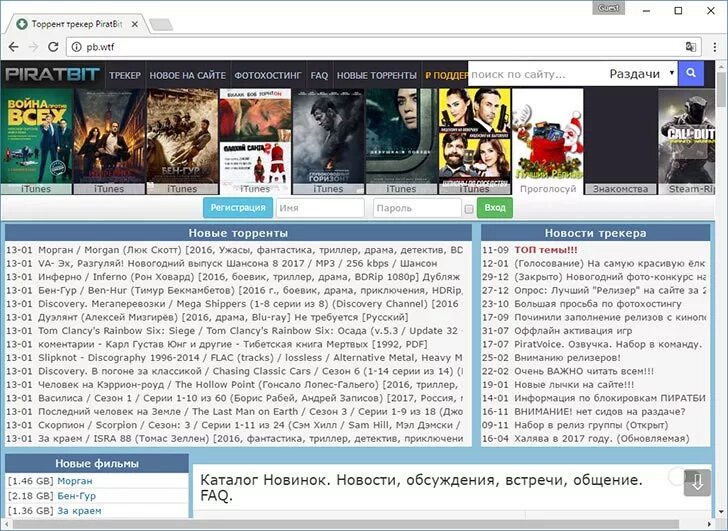Open the Девушка в поезде poster
The width and height of the screenshot is (728, 531).
(x=401, y=141)
